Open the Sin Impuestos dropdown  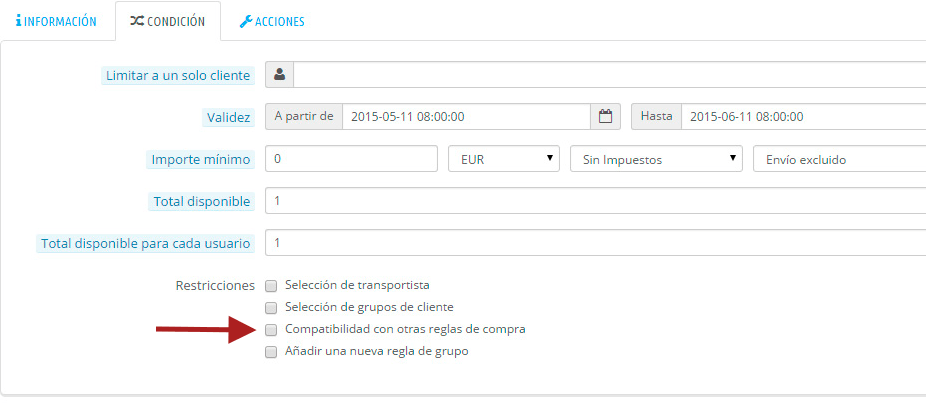pos(656,159)
